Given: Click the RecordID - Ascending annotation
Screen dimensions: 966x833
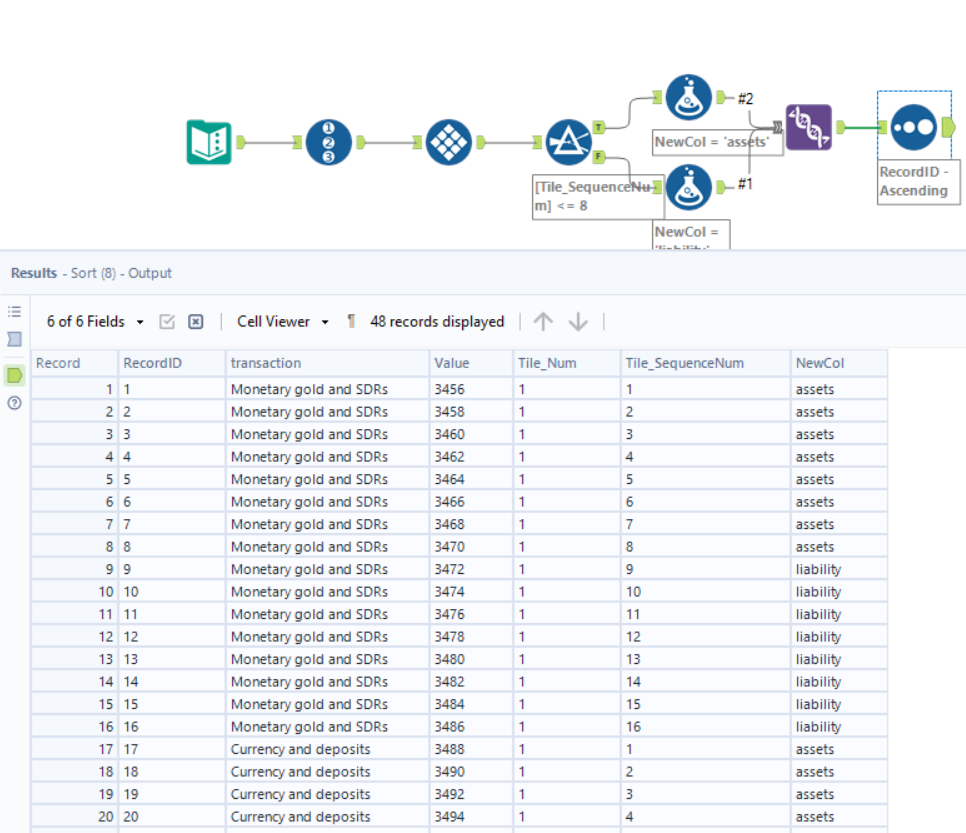Looking at the screenshot, I should point(918,181).
